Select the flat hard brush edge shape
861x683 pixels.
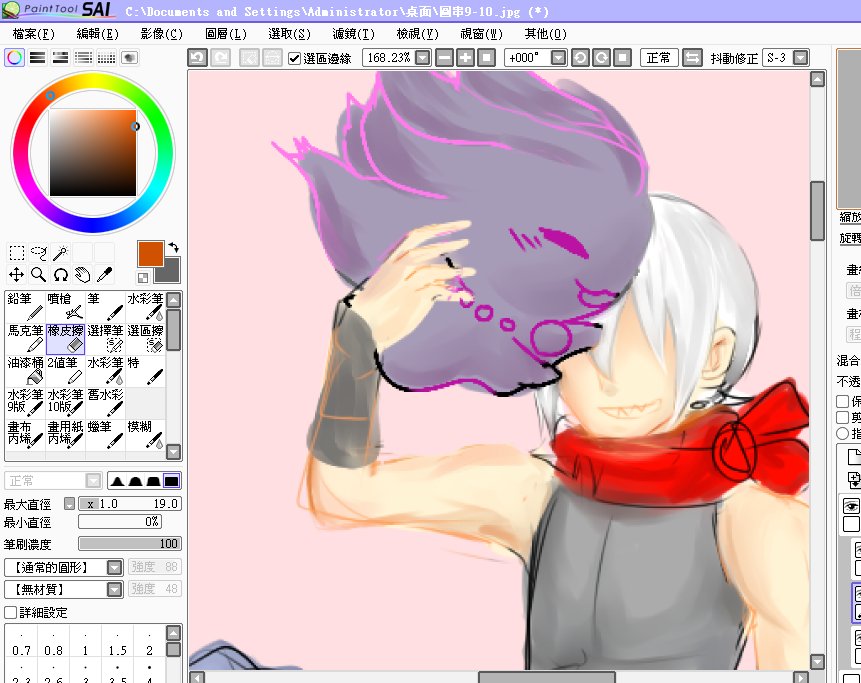coord(171,481)
